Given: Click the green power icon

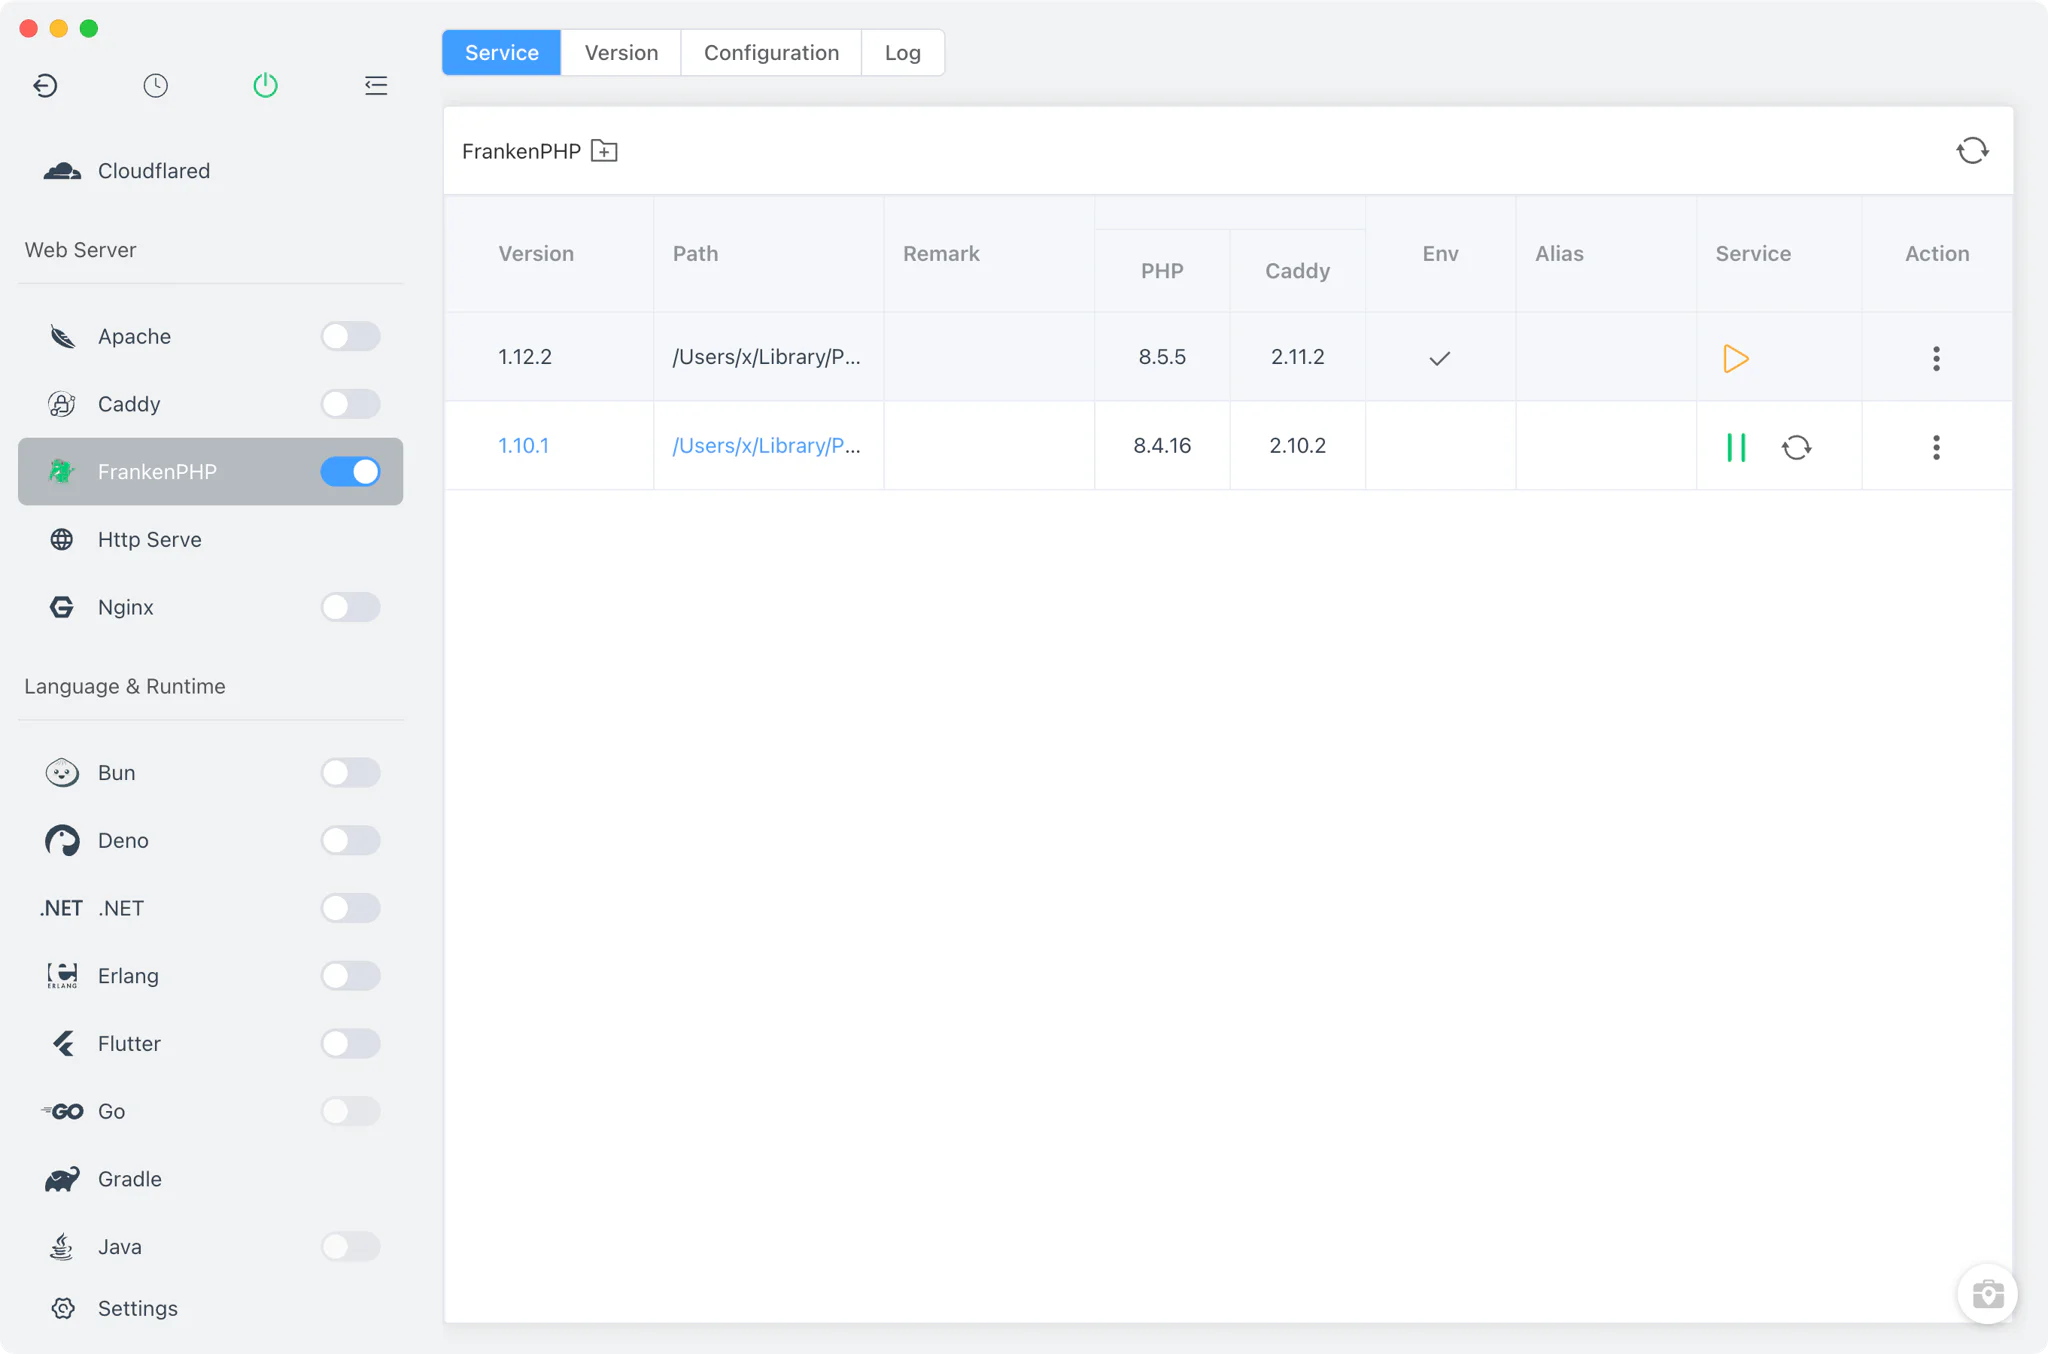Looking at the screenshot, I should 265,85.
